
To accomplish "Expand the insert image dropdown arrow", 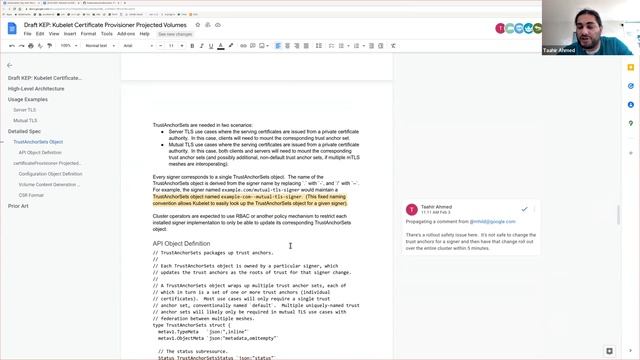I will click(268, 46).
